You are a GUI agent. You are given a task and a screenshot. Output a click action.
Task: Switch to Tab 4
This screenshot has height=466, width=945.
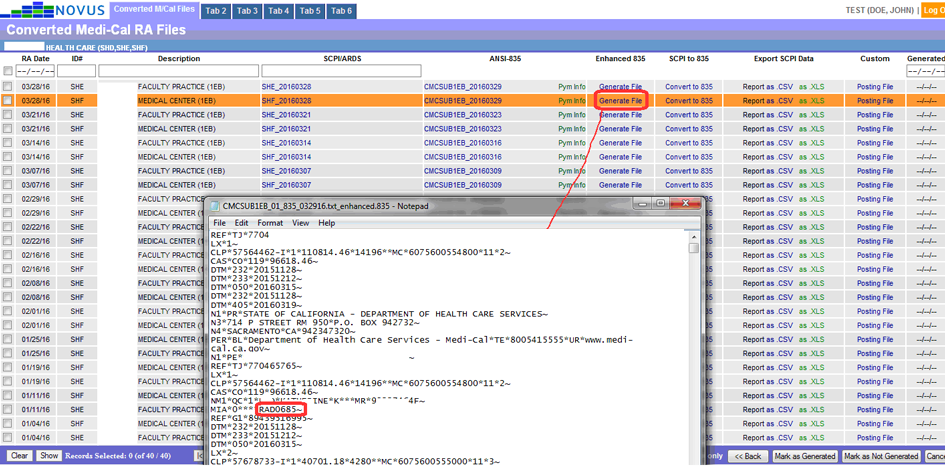coord(278,11)
